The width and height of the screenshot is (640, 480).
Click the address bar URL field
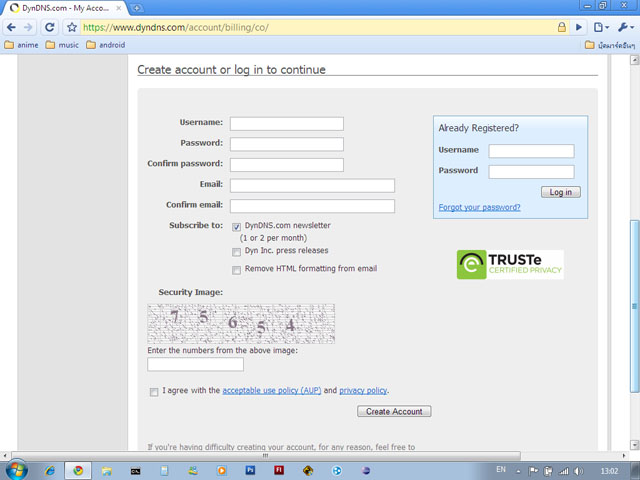[318, 27]
